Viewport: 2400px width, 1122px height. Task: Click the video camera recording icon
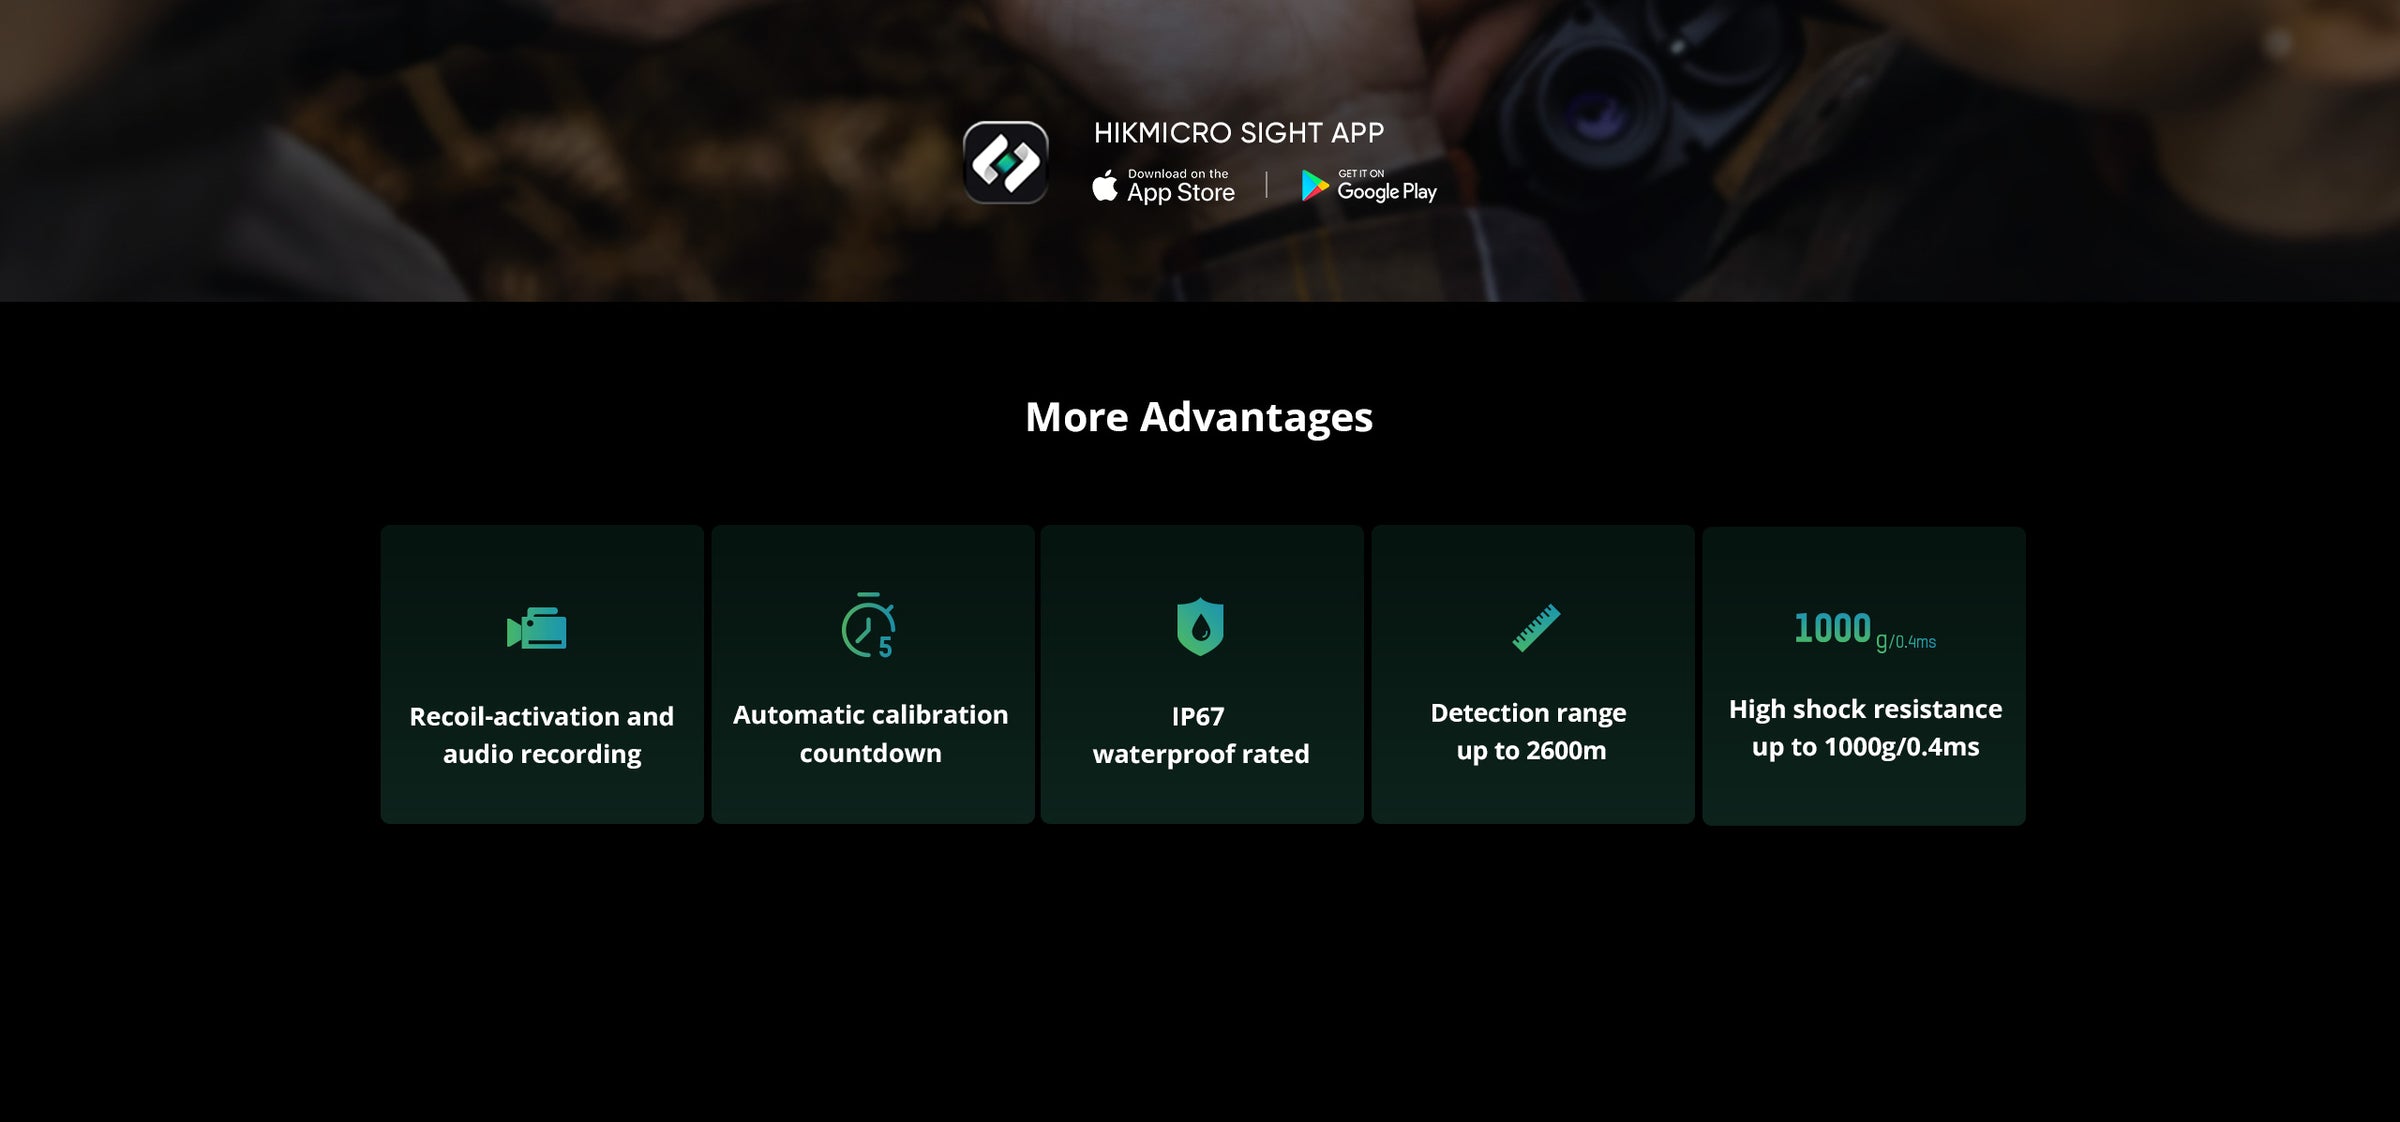(537, 628)
